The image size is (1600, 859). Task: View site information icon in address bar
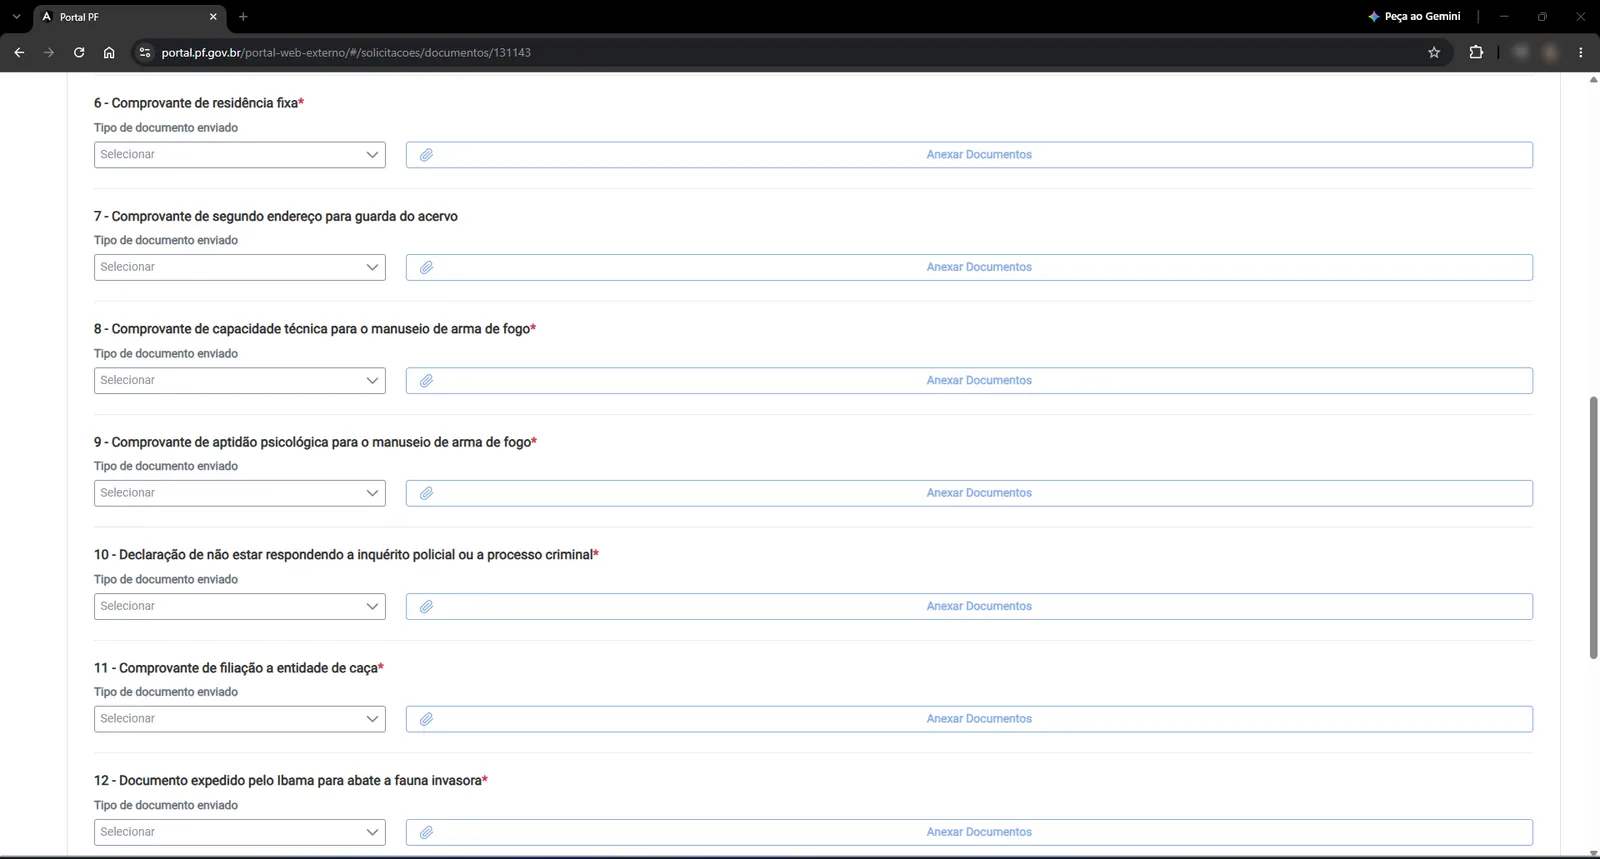[144, 52]
